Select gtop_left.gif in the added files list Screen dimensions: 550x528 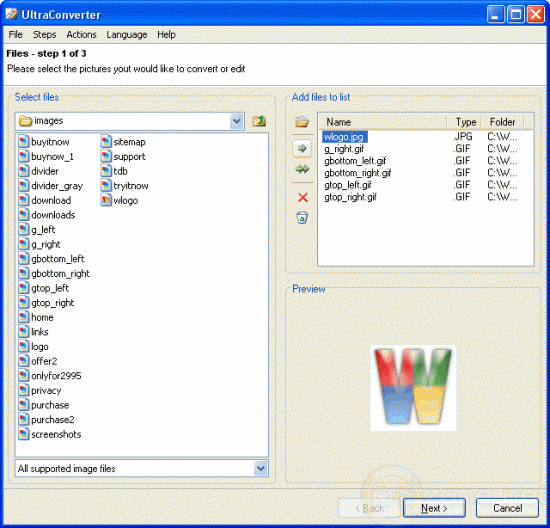click(348, 185)
